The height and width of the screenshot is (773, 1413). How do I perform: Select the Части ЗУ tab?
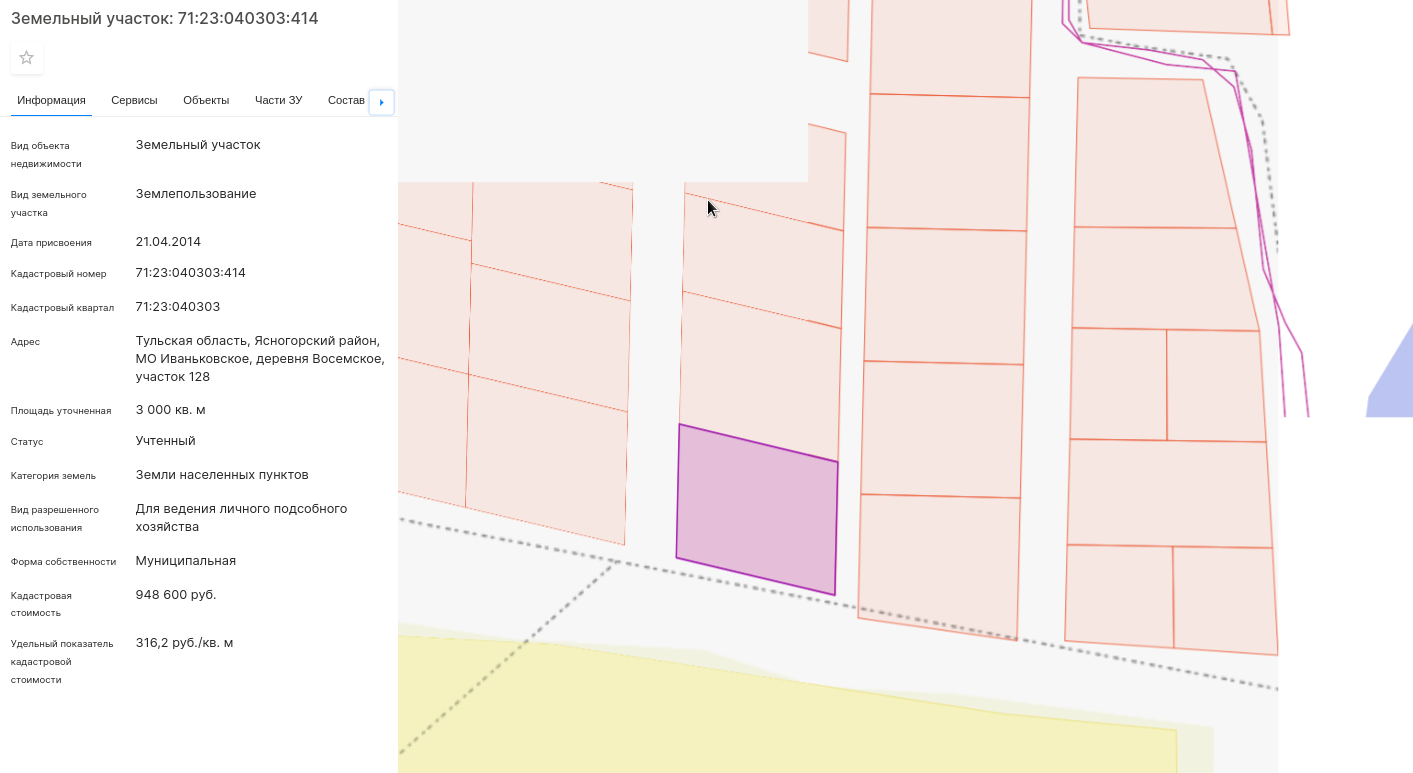[278, 100]
